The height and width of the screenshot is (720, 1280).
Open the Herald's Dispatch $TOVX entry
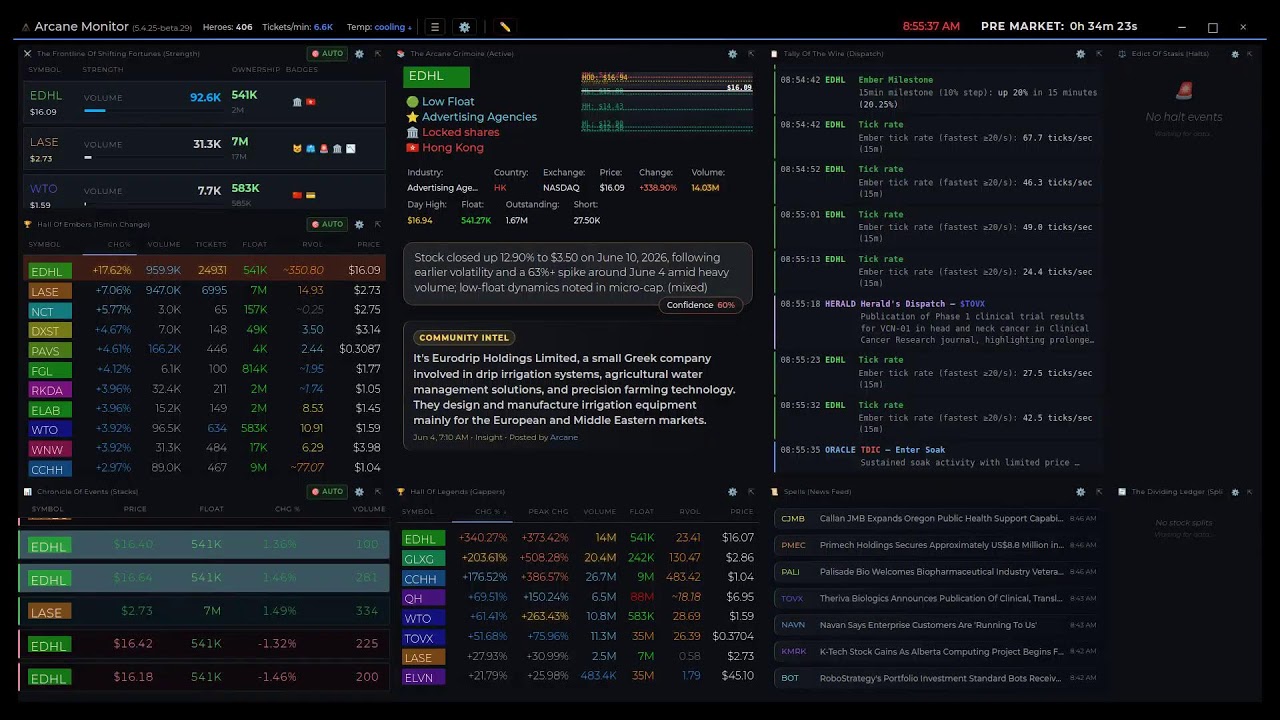938,322
